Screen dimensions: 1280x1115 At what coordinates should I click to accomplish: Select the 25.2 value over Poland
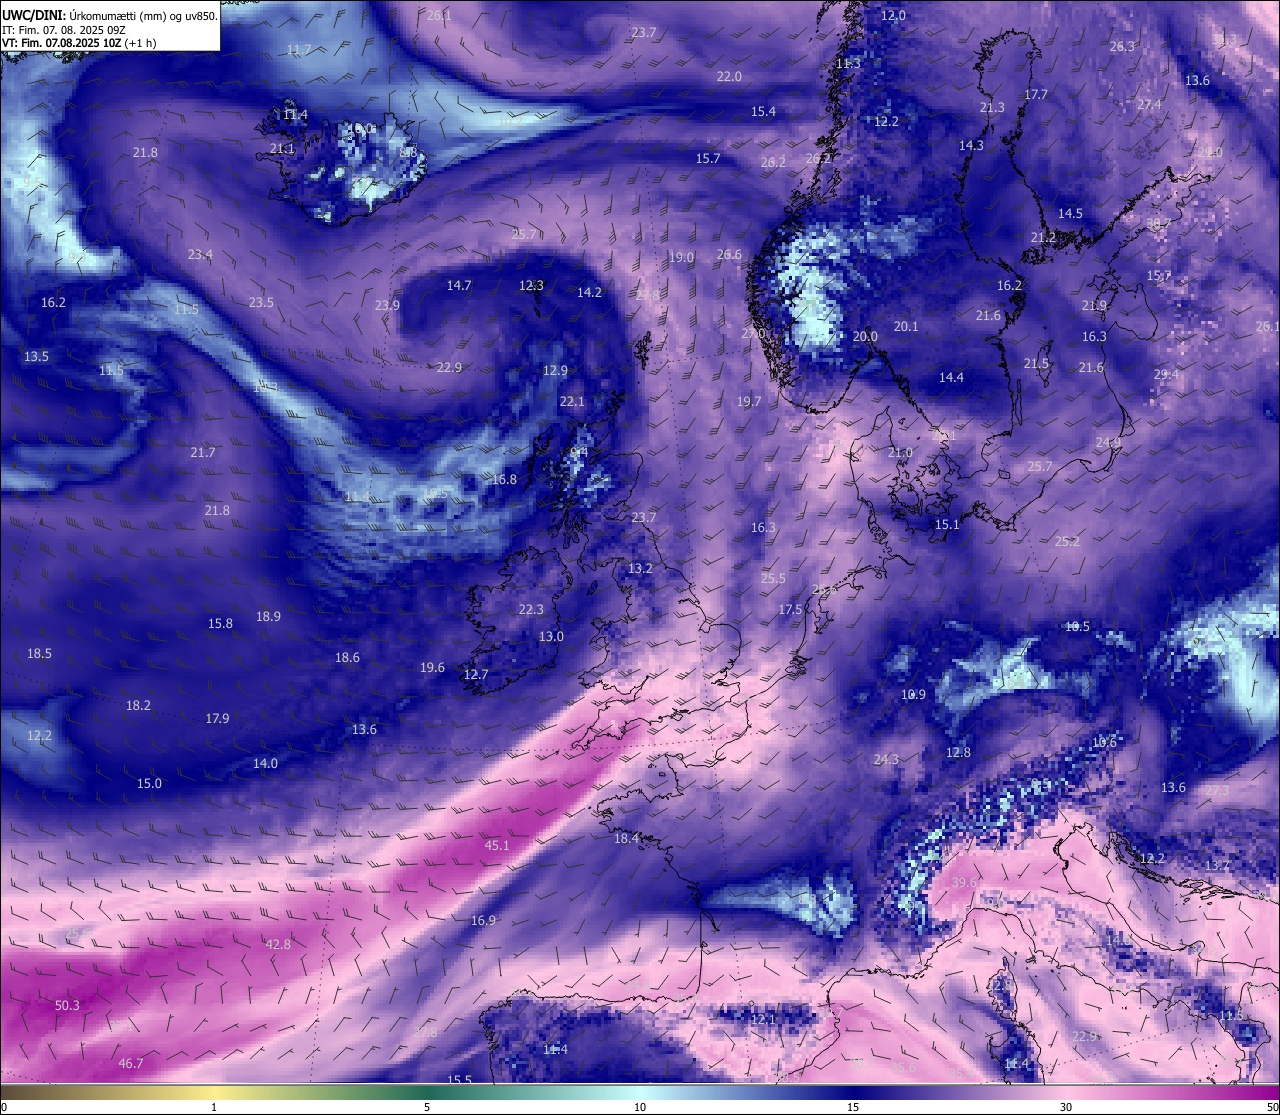1067,541
